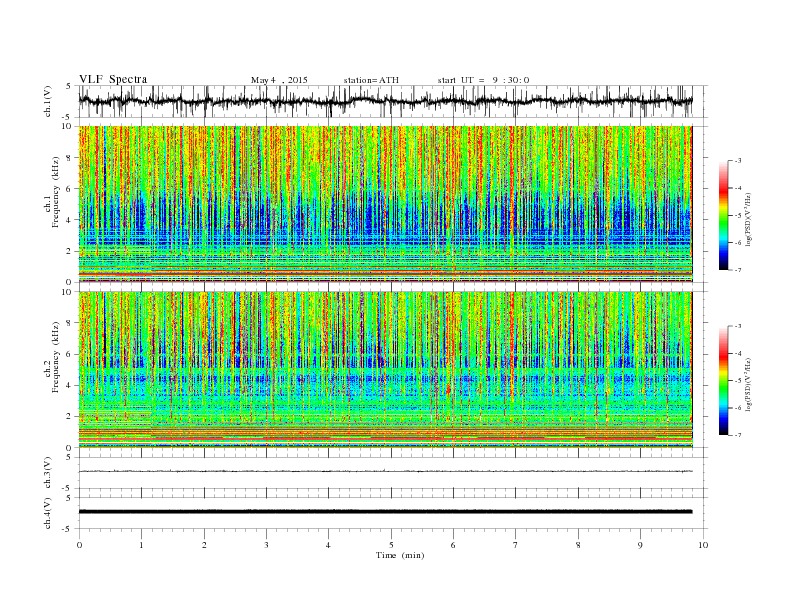Click the 'station=ATH' label
Screen dimensions: 792x612
(371, 80)
